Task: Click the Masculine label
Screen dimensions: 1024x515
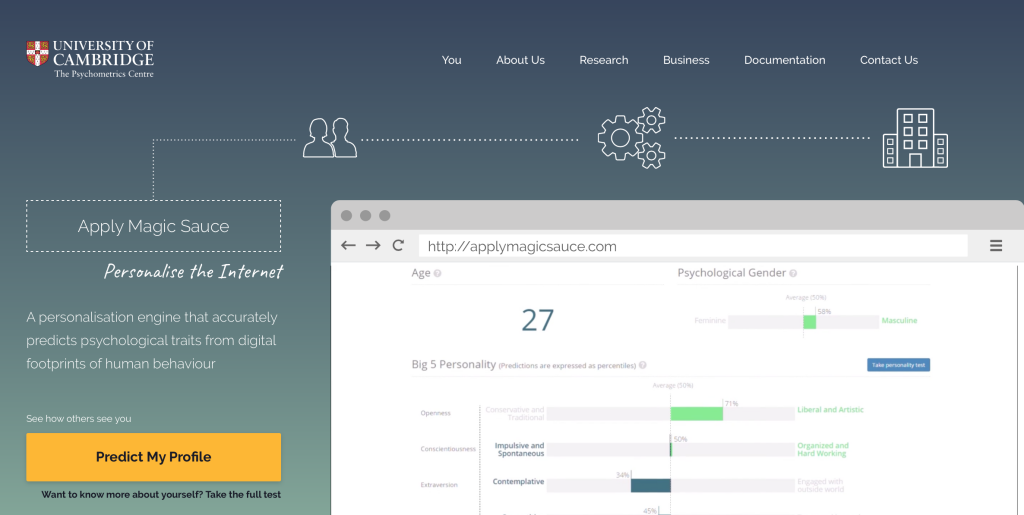Action: (x=899, y=320)
